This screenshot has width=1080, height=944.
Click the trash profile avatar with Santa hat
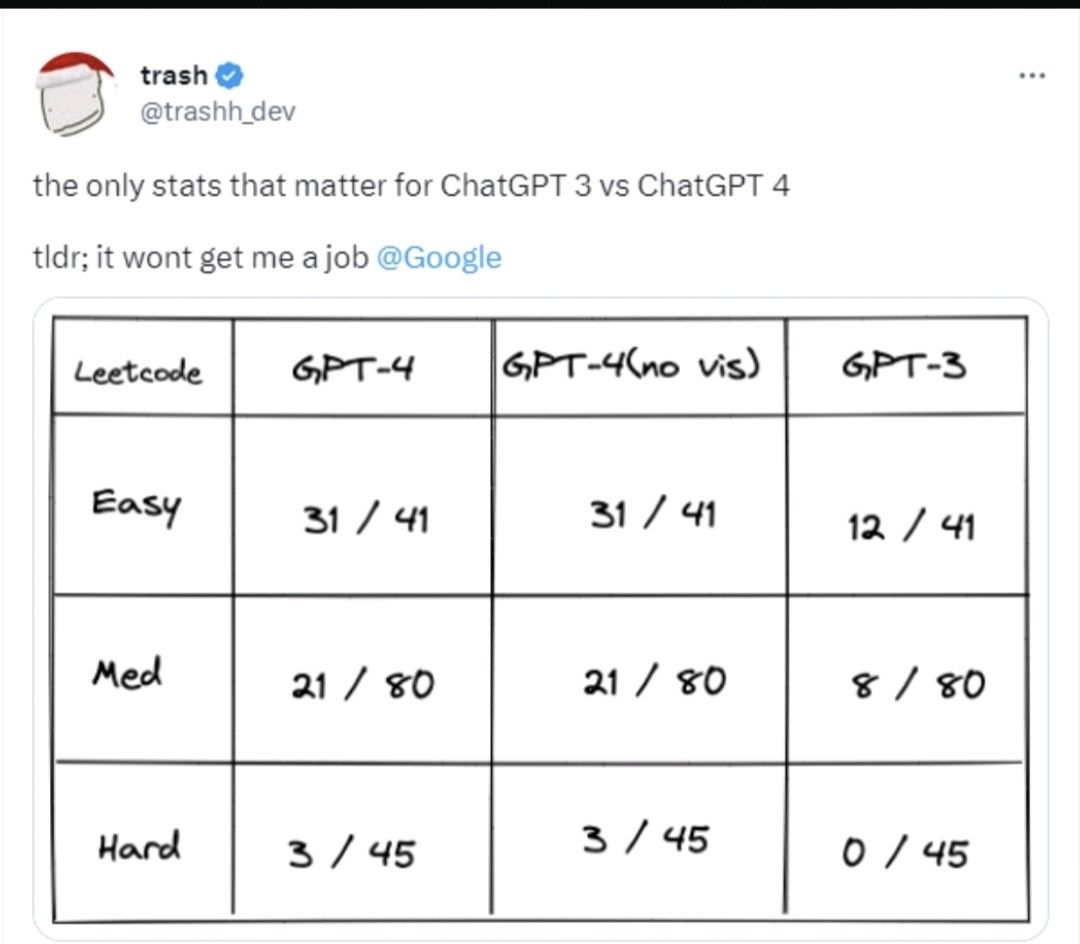click(x=74, y=94)
